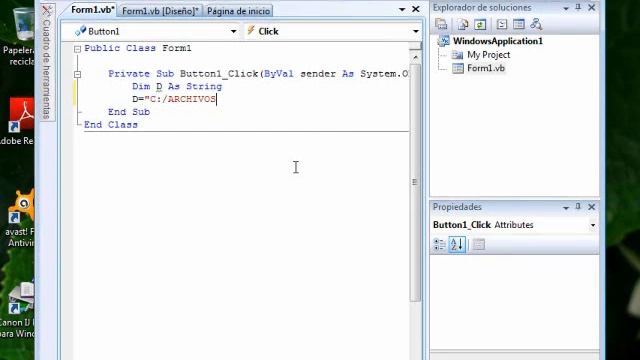Click the code editor vertical scrollbar thumb
Image resolution: width=640 pixels, height=360 pixels.
[415, 182]
